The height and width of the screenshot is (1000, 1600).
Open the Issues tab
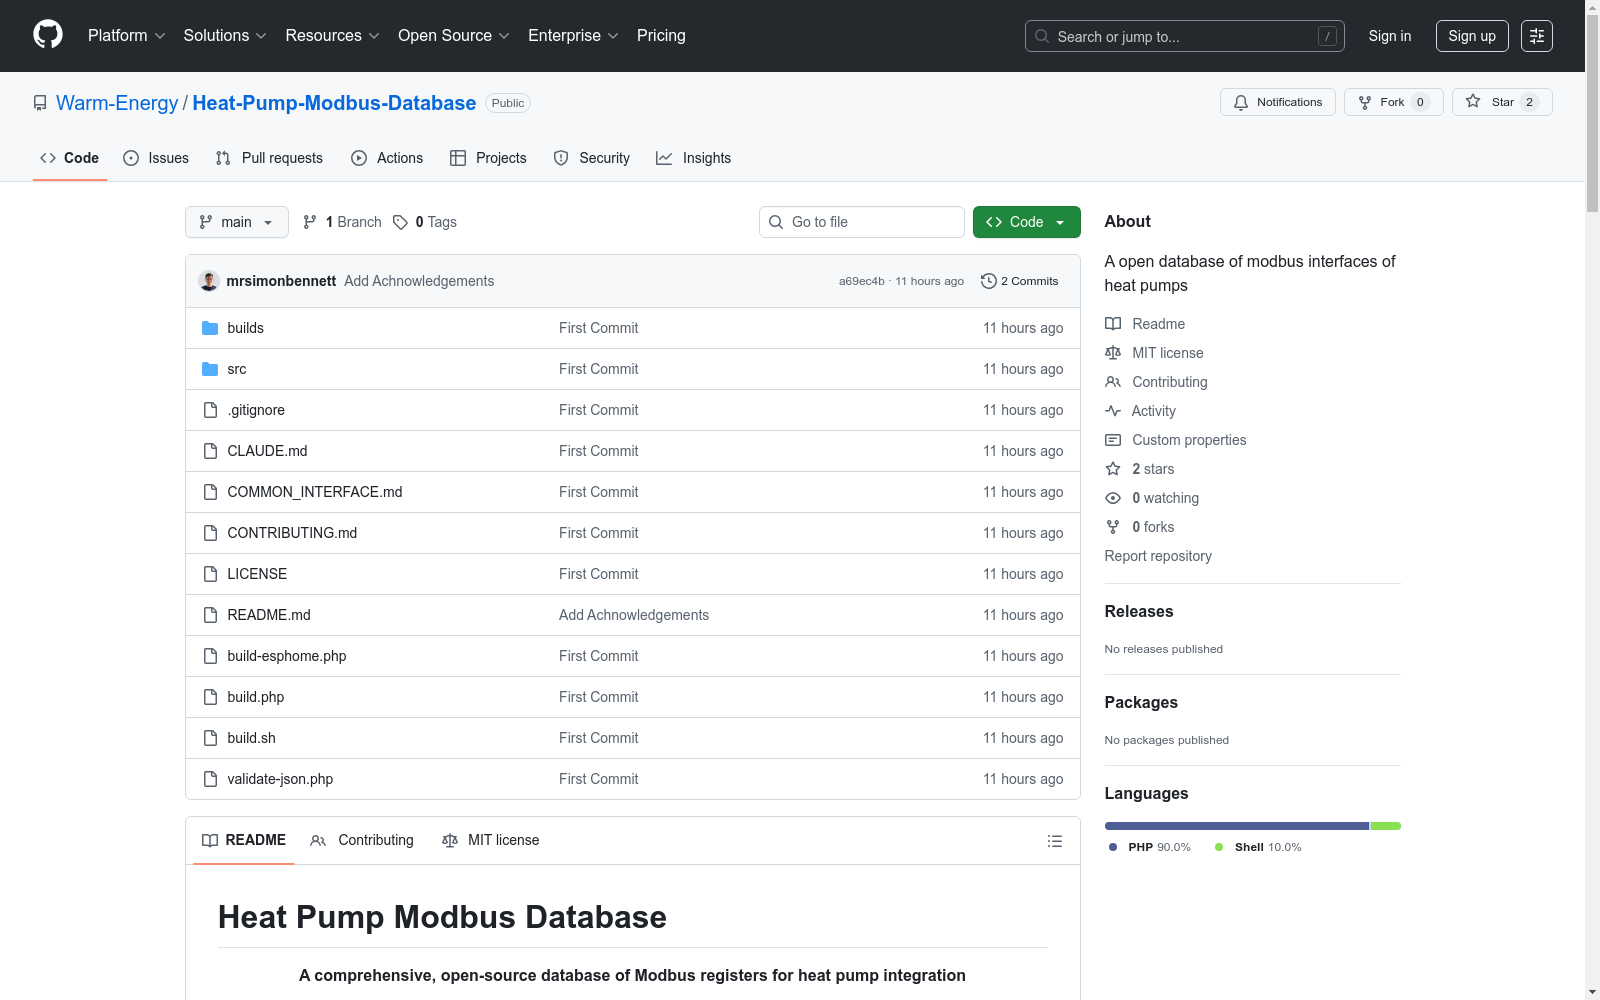156,158
